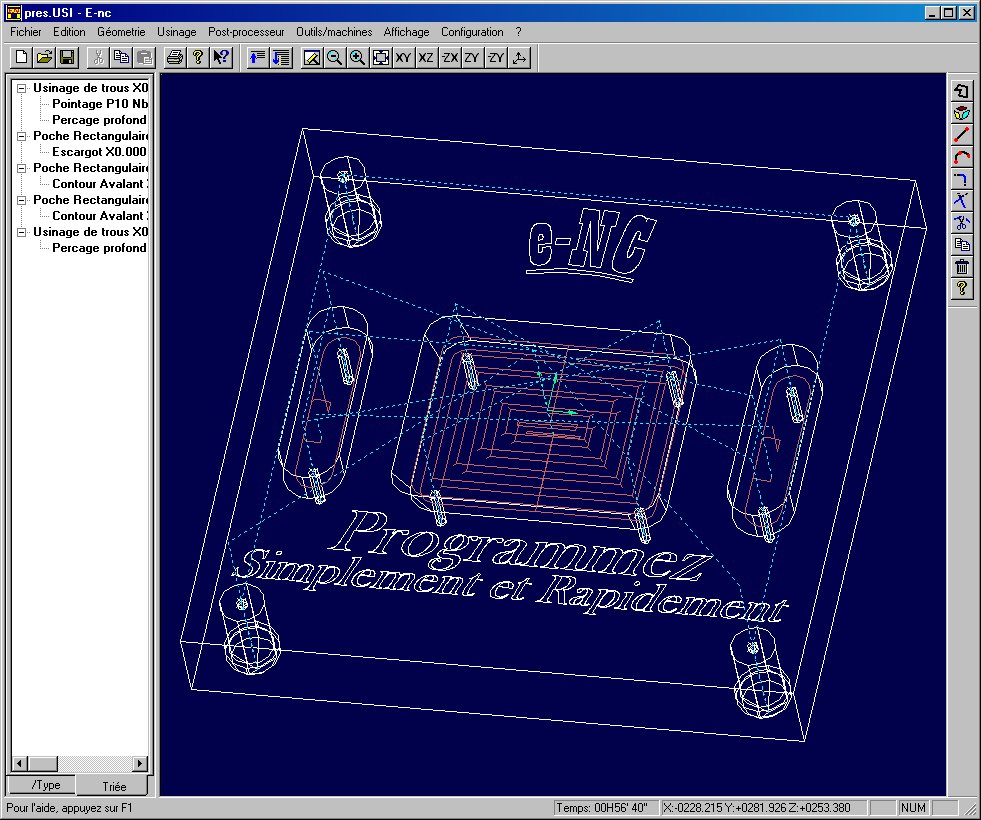Select second Contour Avalant tree item

pos(100,216)
